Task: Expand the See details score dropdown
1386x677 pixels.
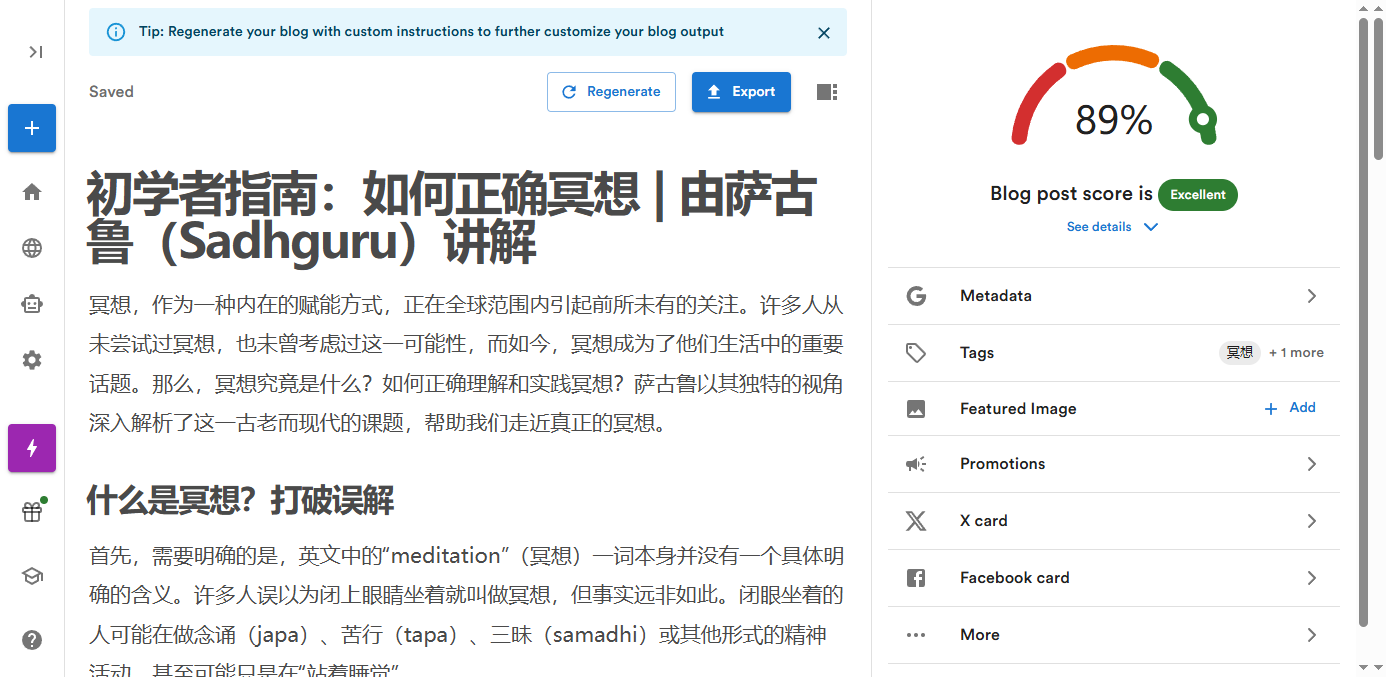Action: pyautogui.click(x=1112, y=227)
